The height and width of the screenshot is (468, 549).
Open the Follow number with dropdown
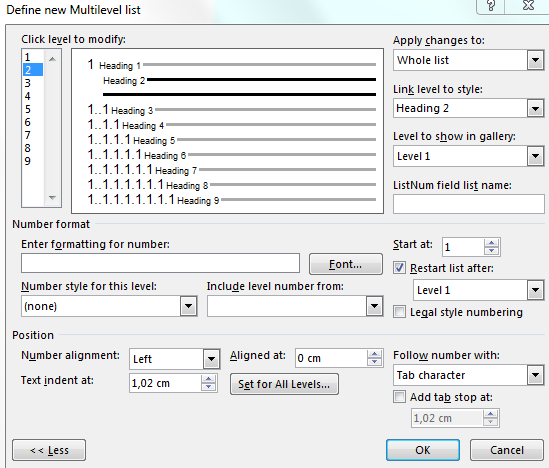(x=535, y=375)
